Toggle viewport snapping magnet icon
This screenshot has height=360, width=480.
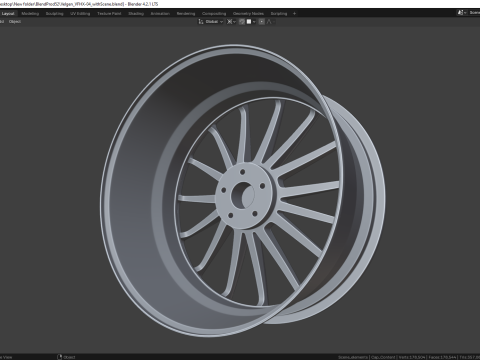point(242,22)
